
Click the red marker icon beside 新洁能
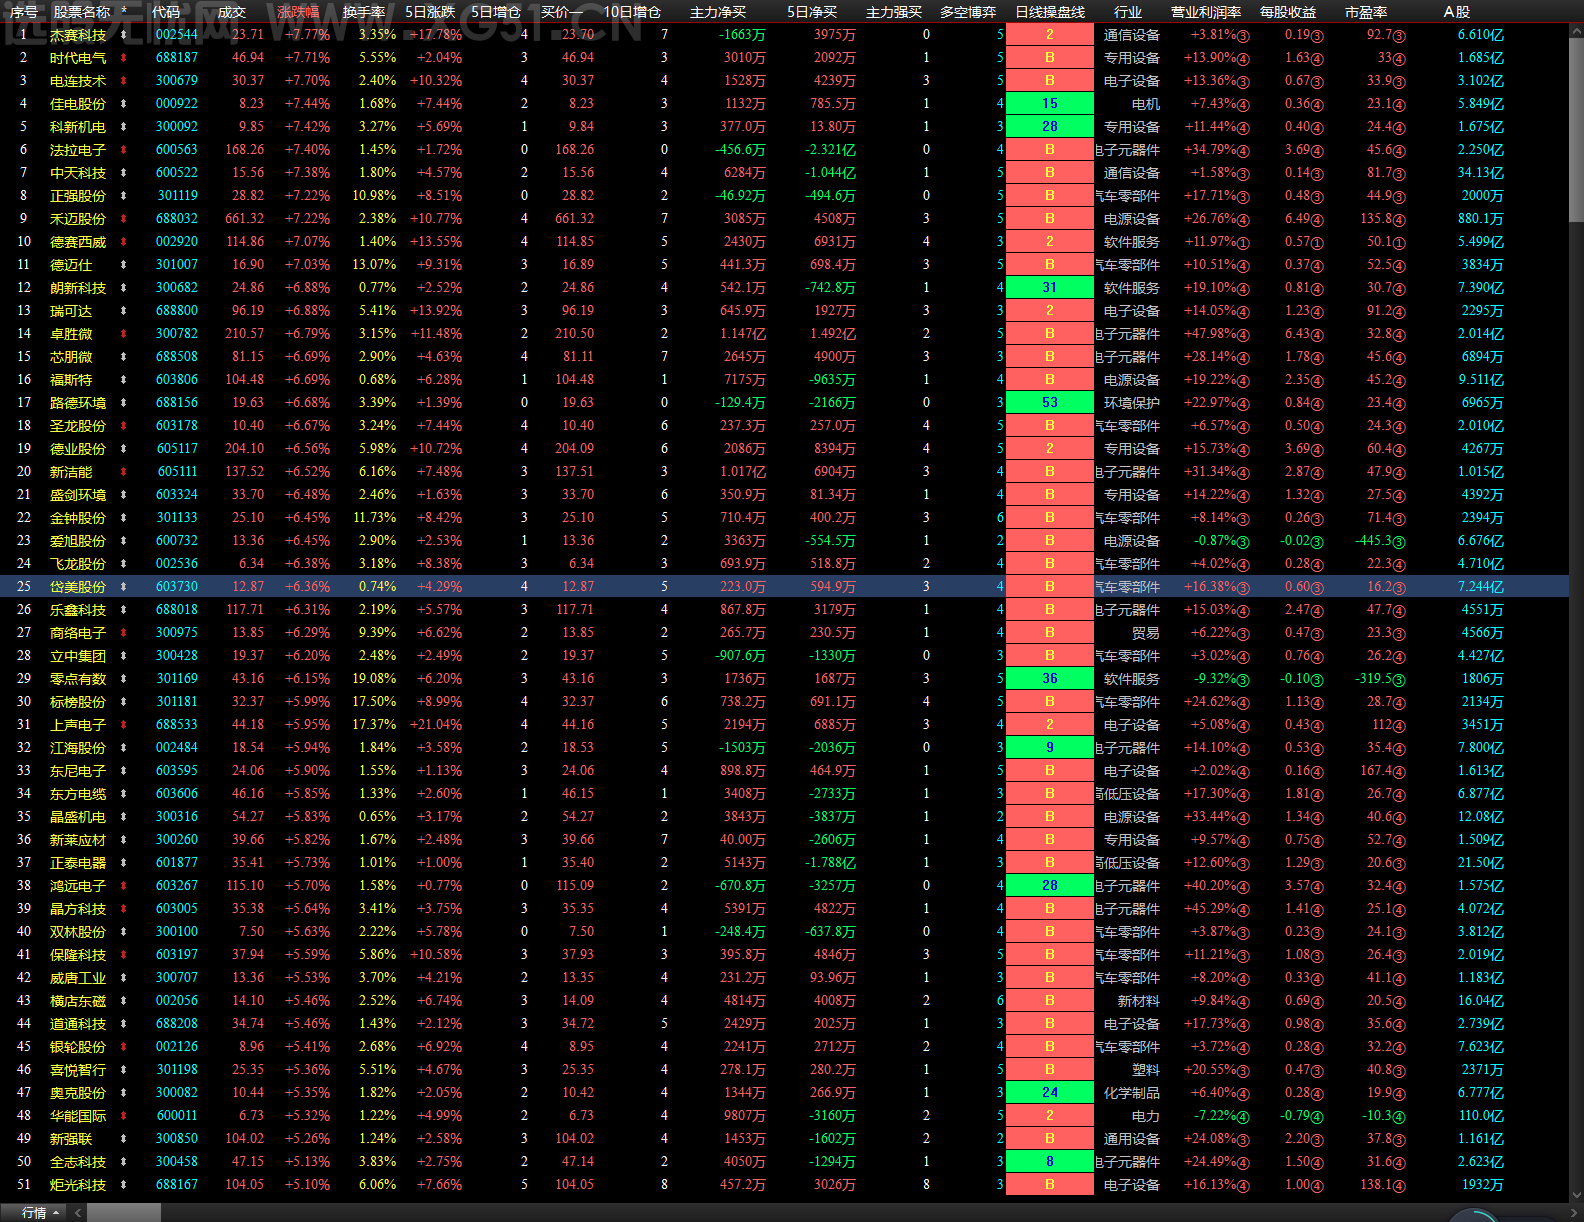(124, 472)
